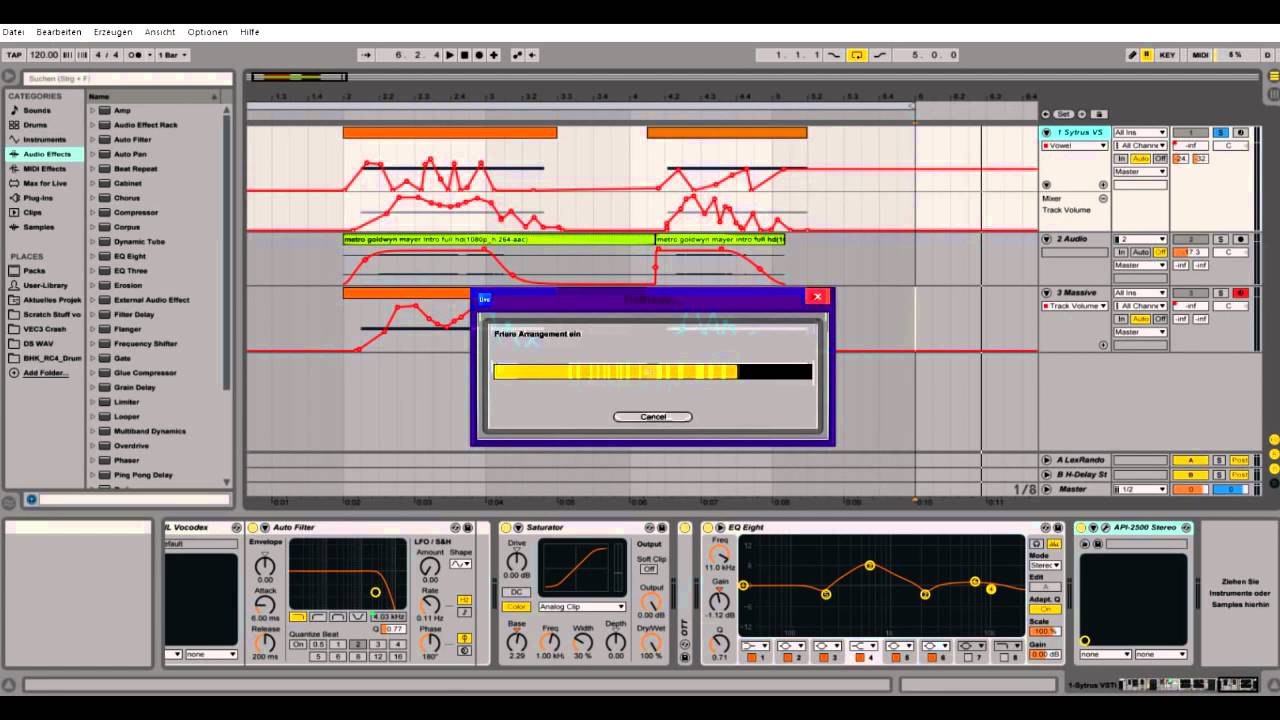Open the Bearbeiten menu

[x=59, y=32]
